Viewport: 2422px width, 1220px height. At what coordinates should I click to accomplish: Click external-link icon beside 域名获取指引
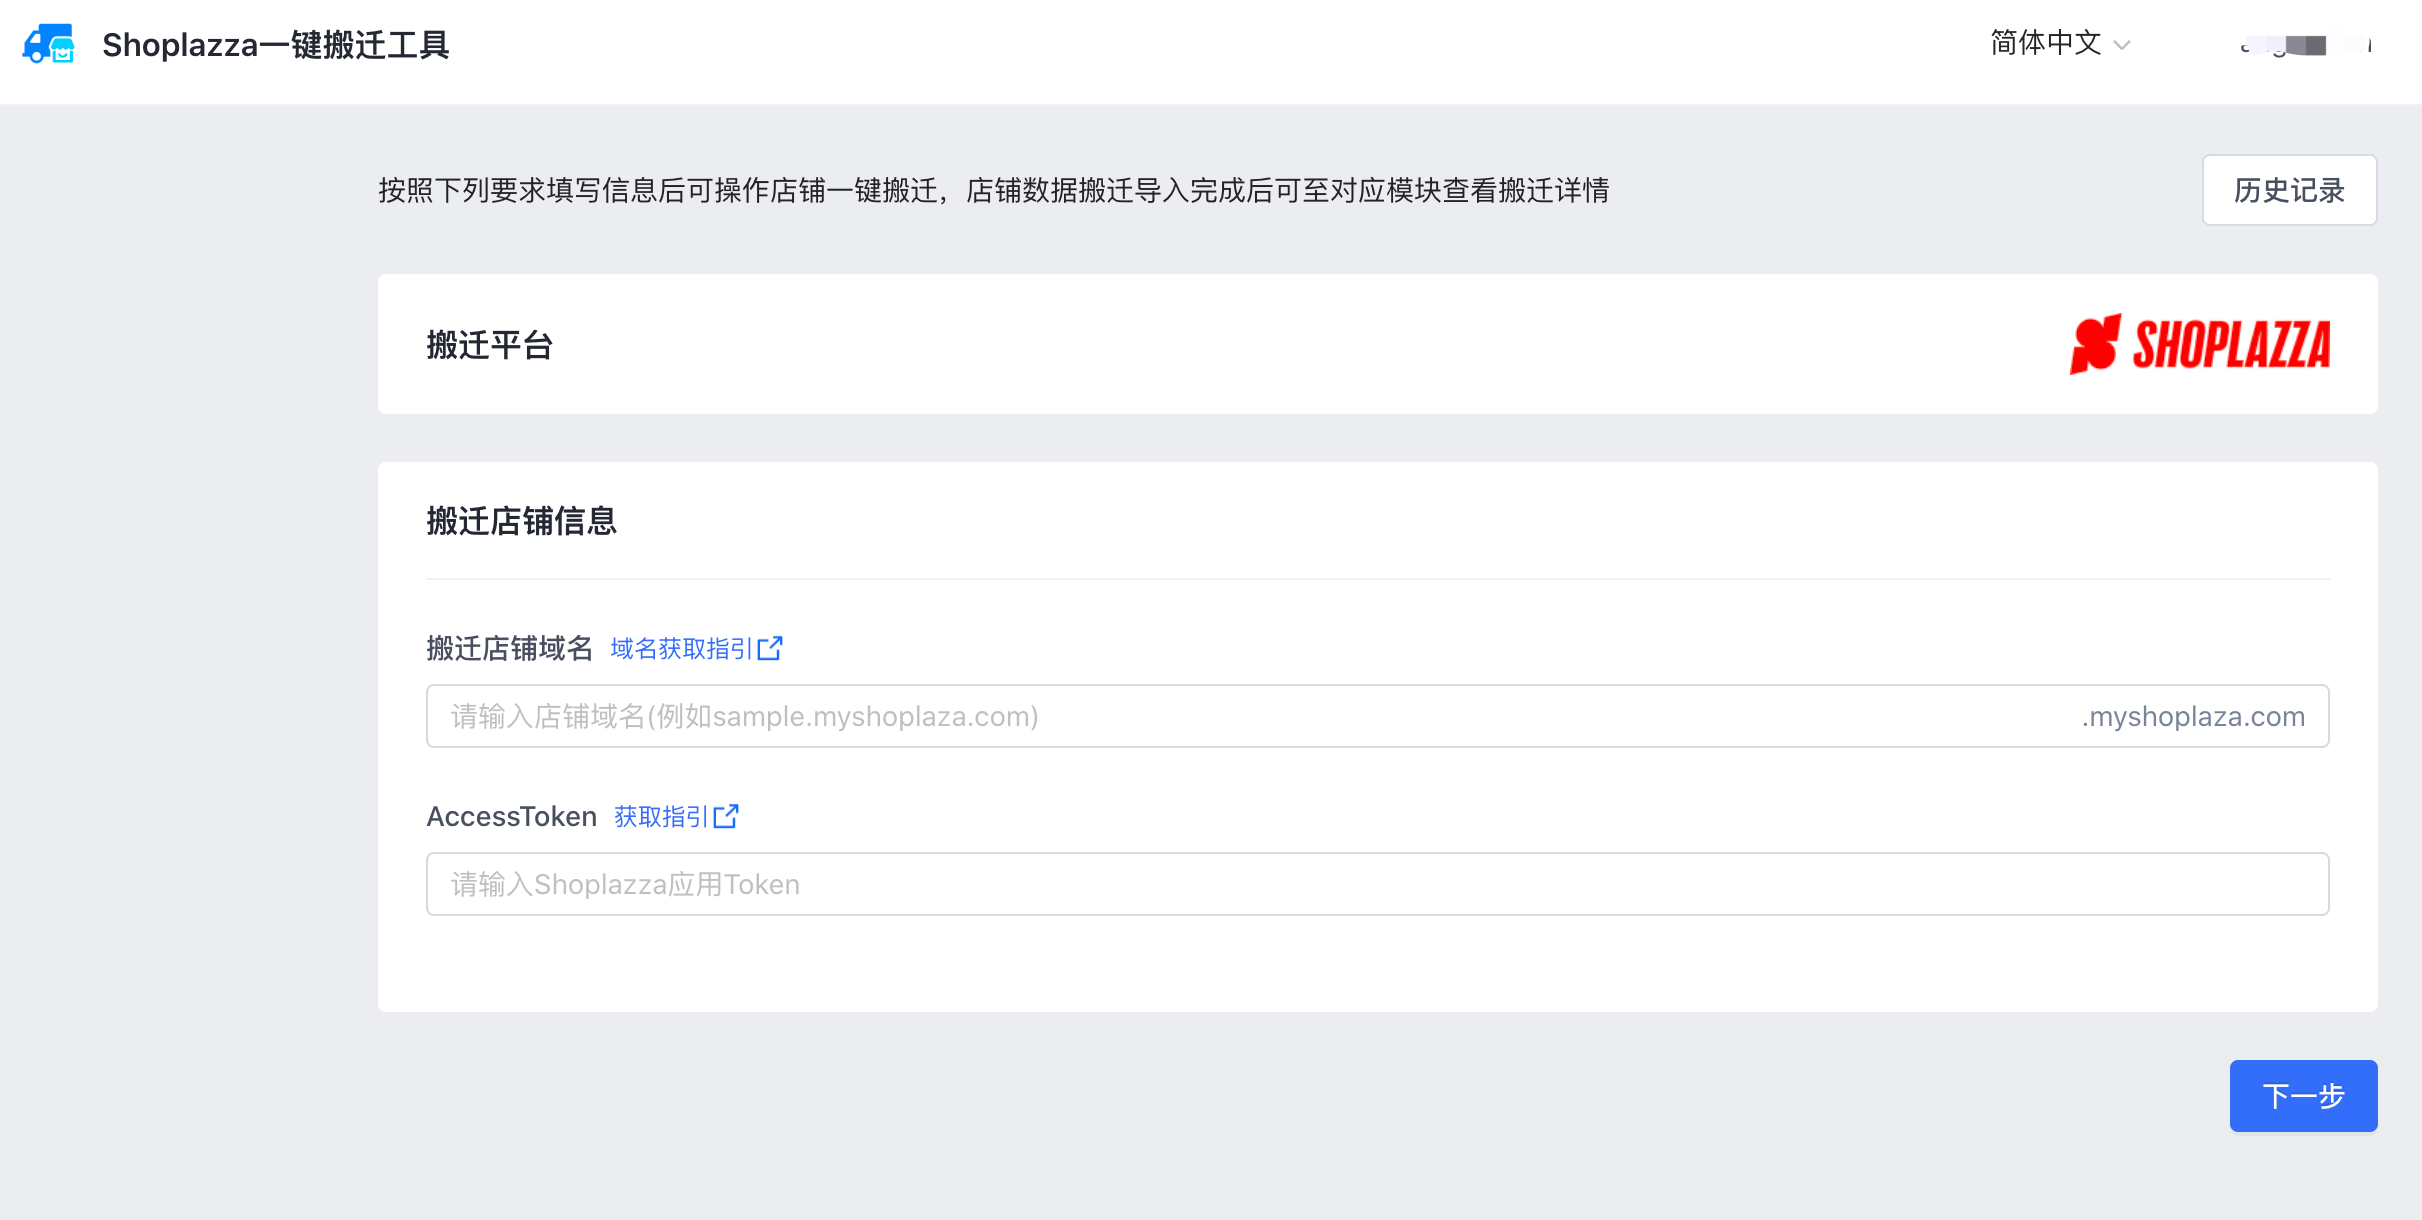pos(770,648)
